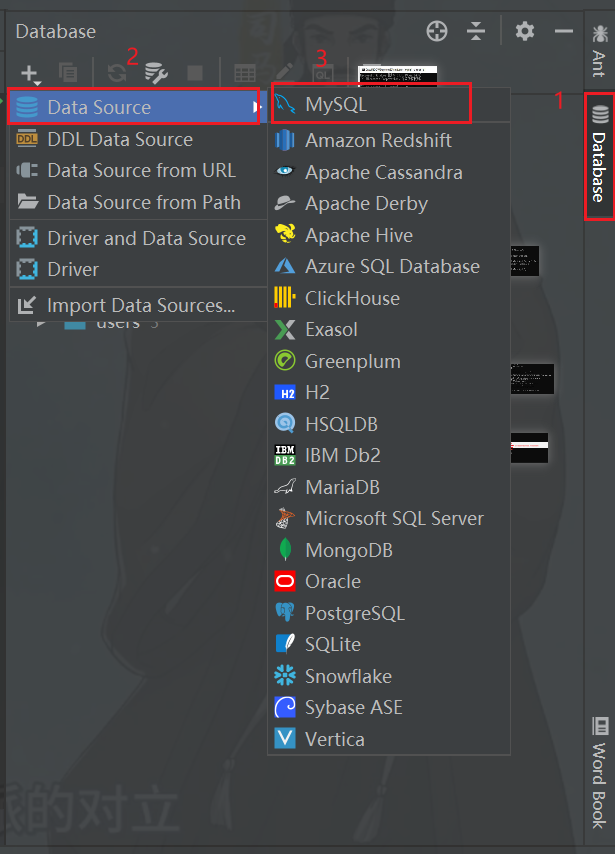Hide the Database panel with the minus icon
This screenshot has height=854, width=615.
pyautogui.click(x=564, y=31)
